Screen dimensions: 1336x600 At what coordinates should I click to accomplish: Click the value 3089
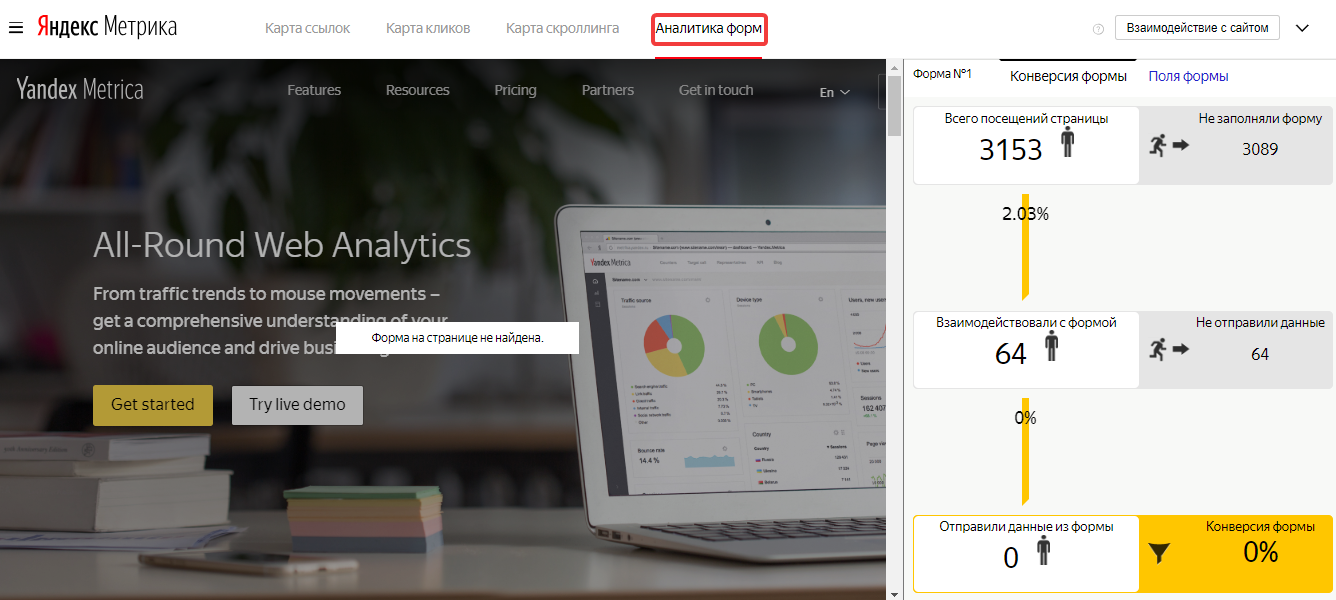point(1260,150)
